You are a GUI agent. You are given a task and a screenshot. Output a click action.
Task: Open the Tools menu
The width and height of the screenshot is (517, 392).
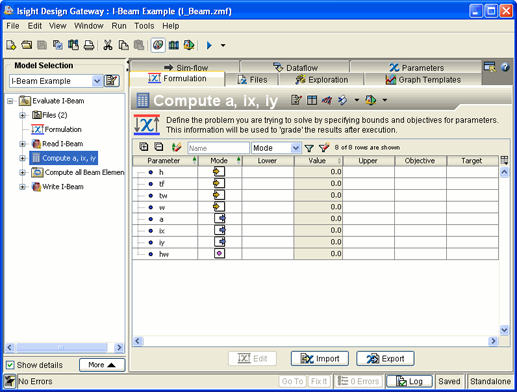coord(144,26)
